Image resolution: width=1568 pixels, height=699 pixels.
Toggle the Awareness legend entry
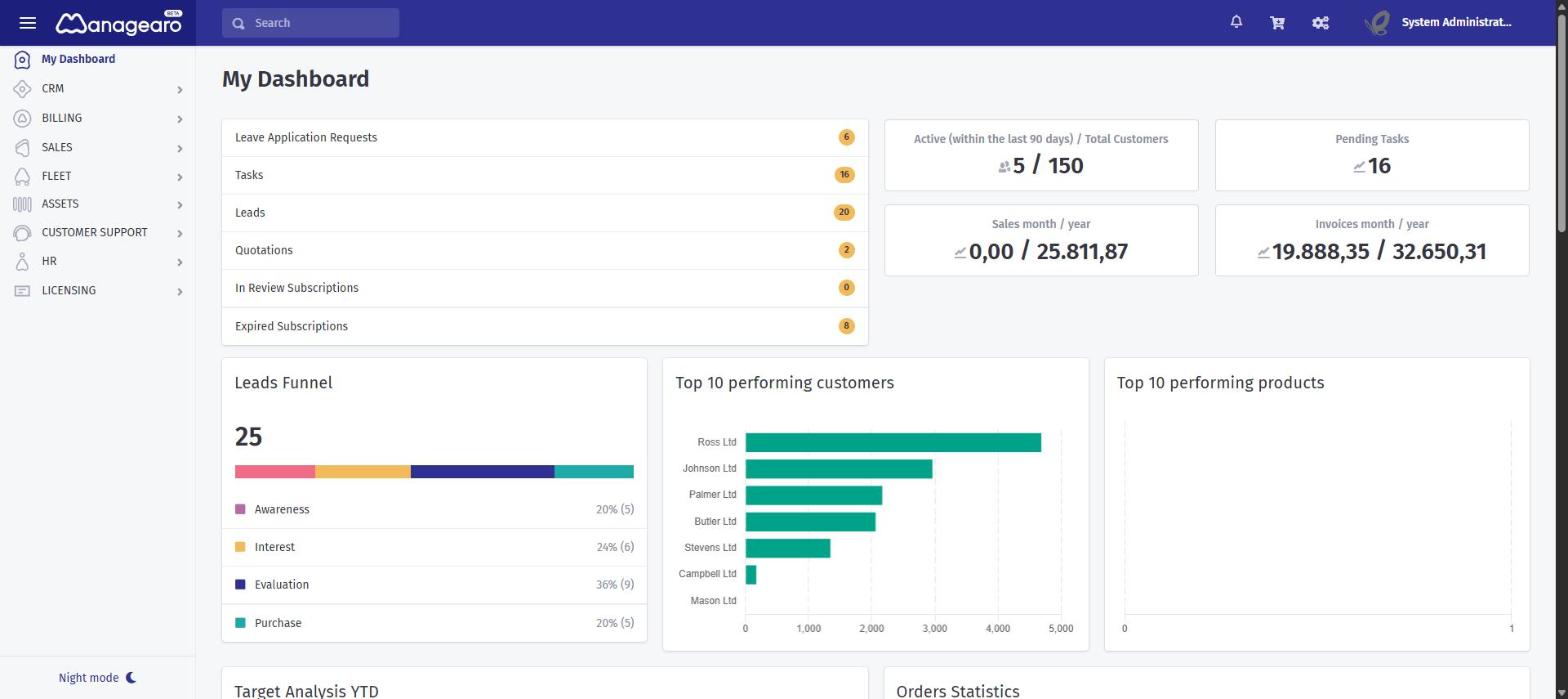(x=272, y=510)
